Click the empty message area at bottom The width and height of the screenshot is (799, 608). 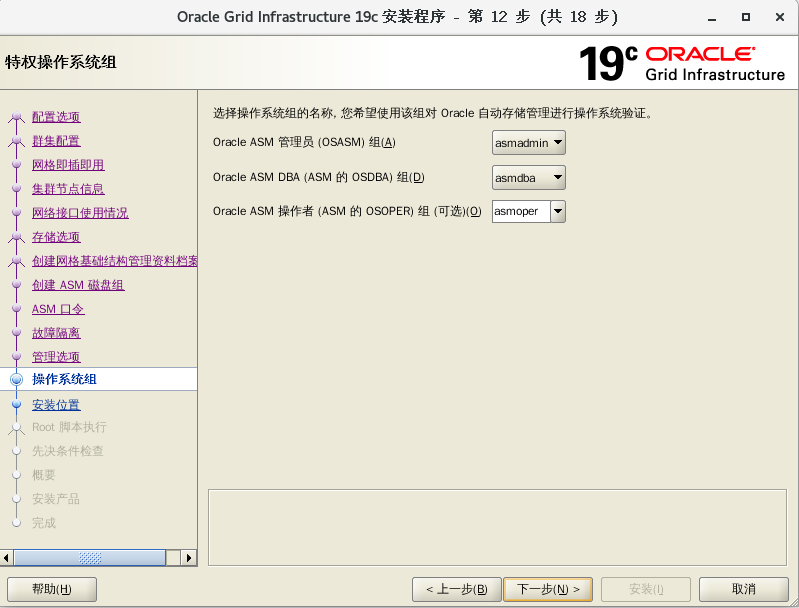pyautogui.click(x=497, y=527)
